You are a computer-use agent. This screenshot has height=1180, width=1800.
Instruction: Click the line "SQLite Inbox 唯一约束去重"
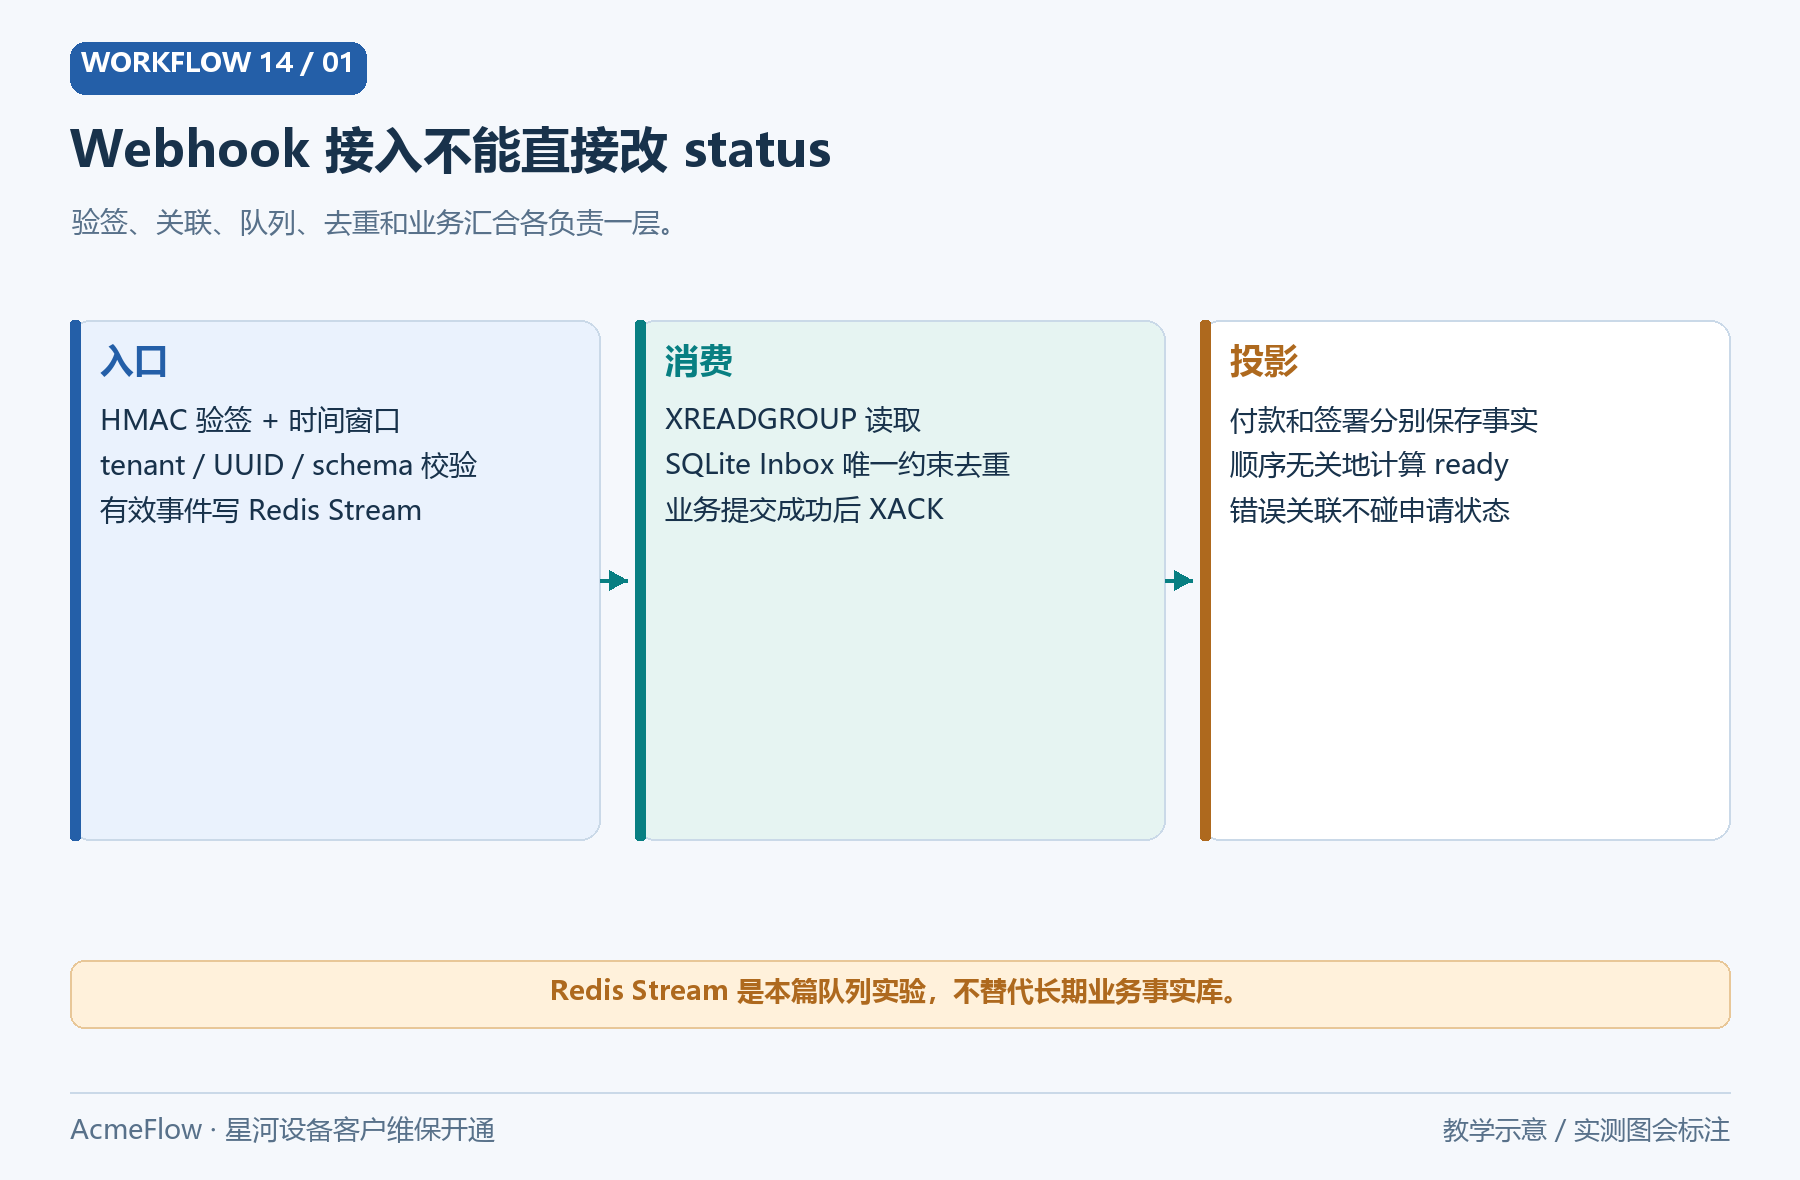click(837, 464)
